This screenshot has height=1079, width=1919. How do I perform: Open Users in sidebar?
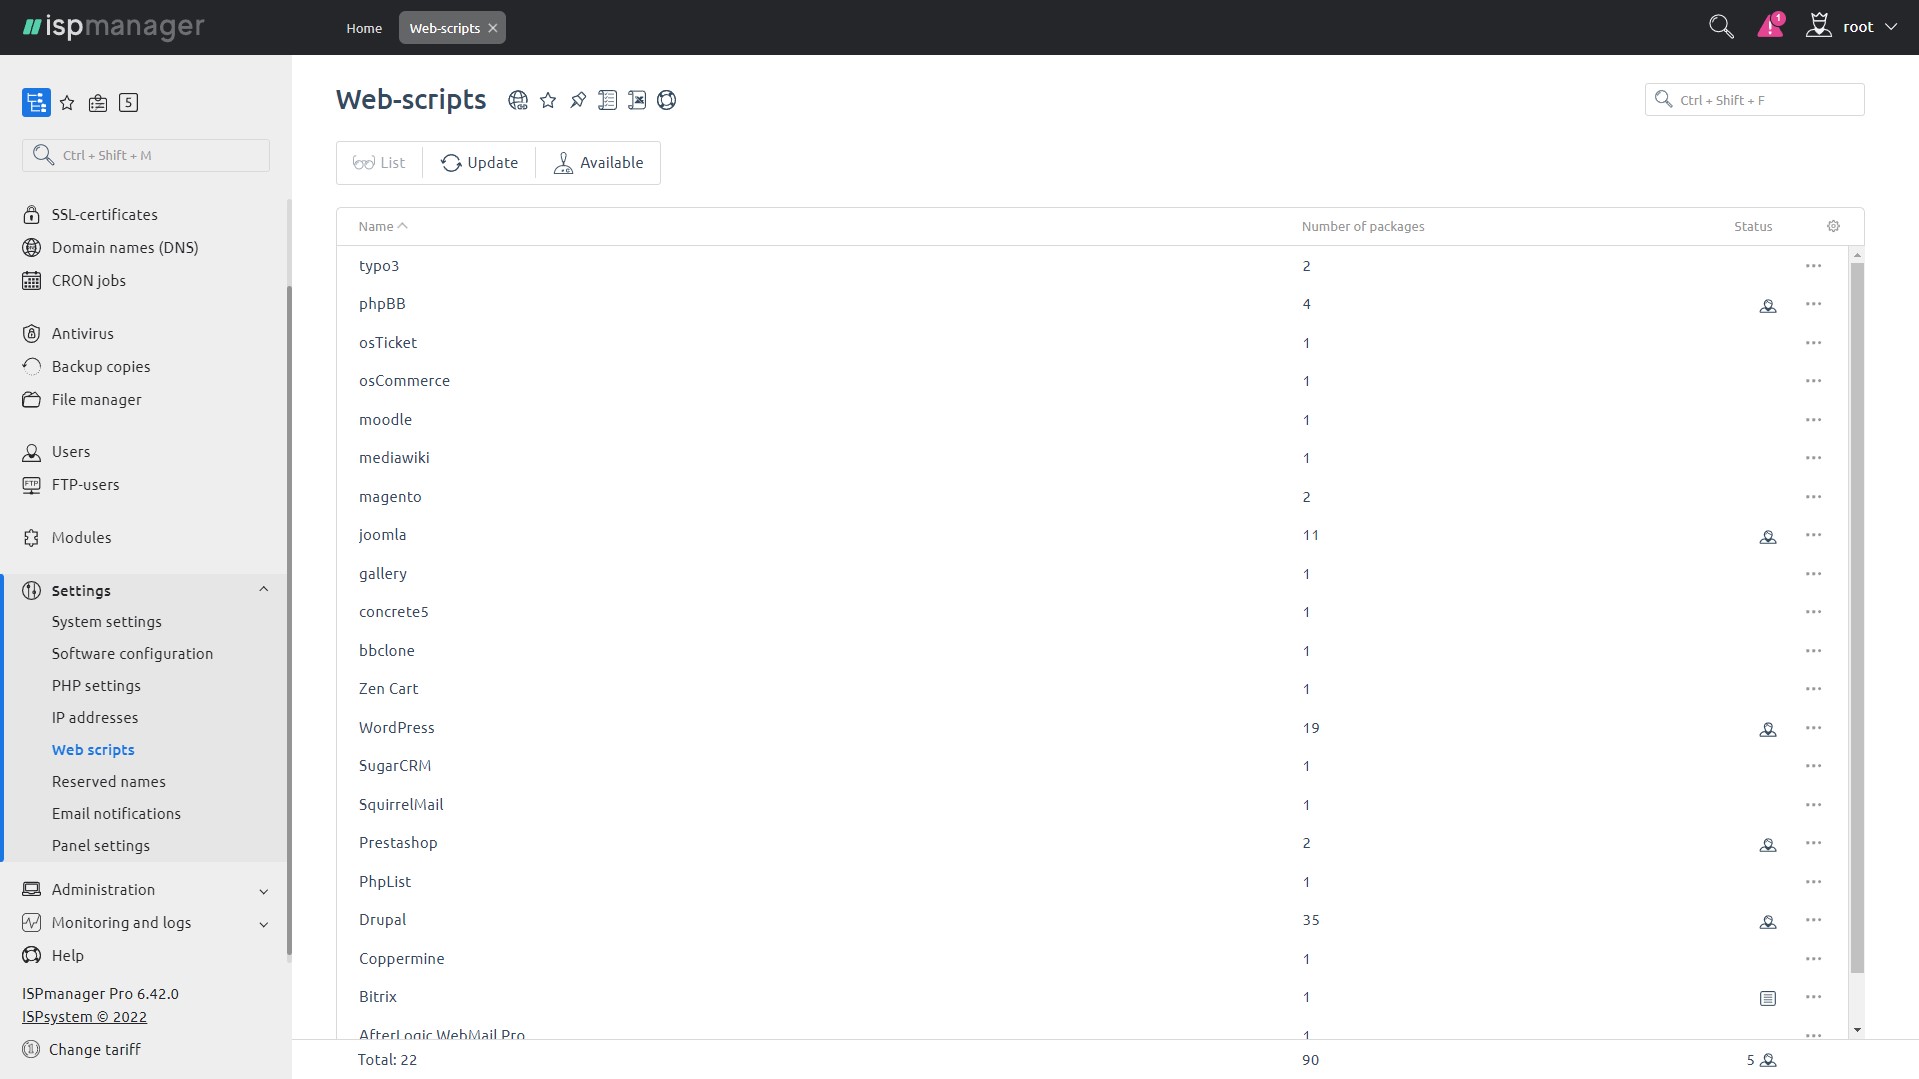(x=71, y=452)
